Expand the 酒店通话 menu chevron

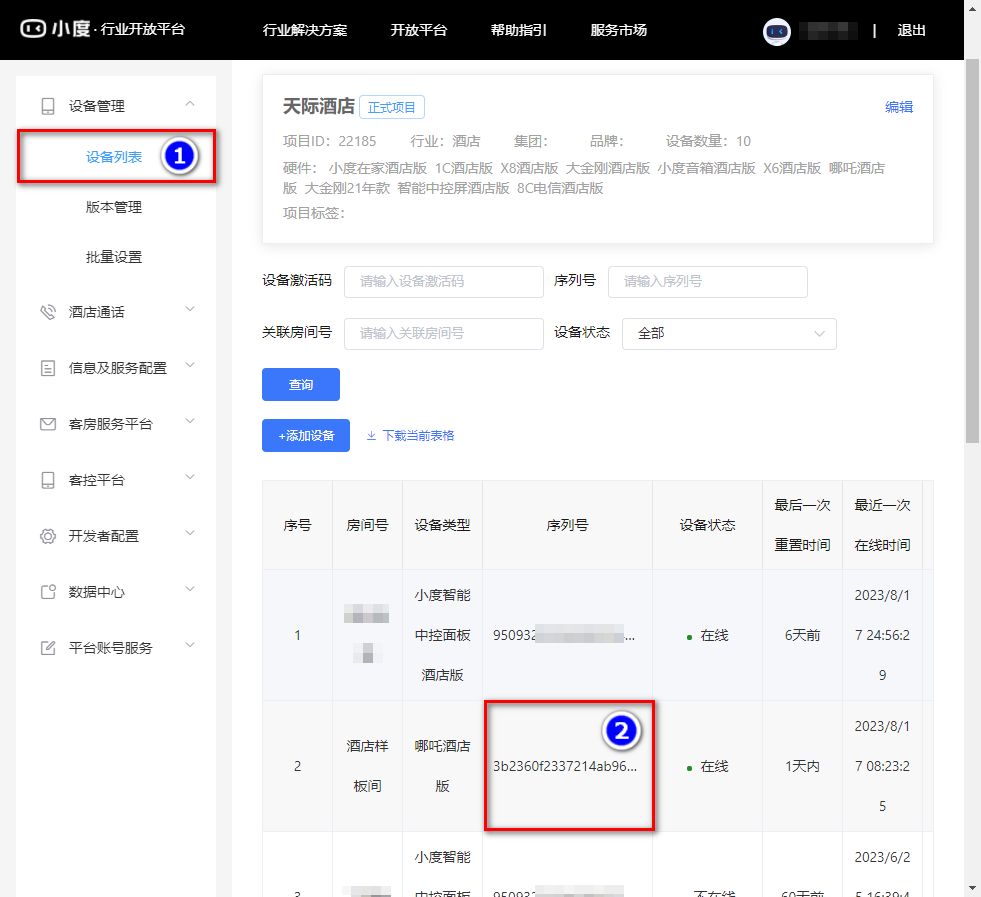[190, 309]
